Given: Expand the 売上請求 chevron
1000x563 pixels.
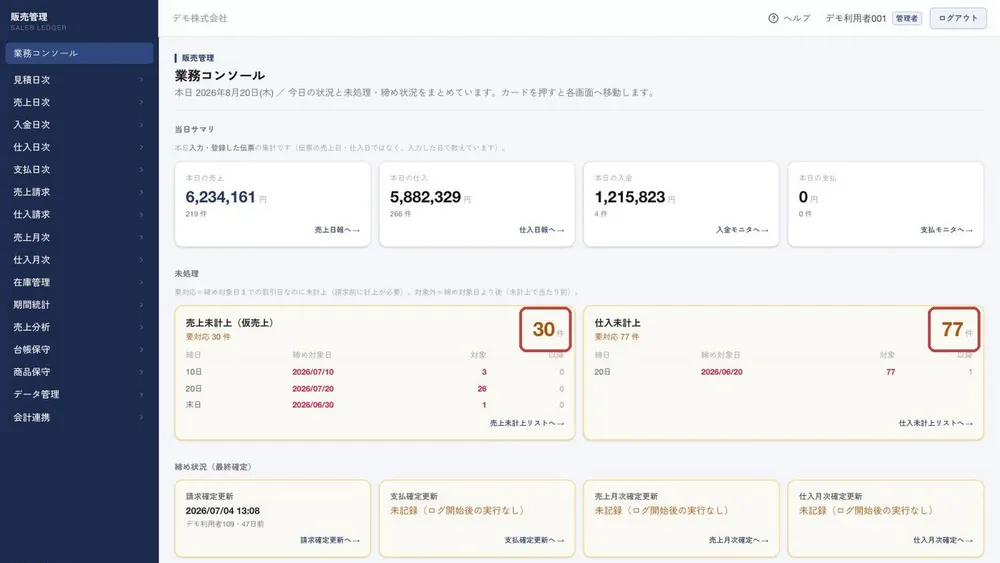Looking at the screenshot, I should tap(141, 192).
